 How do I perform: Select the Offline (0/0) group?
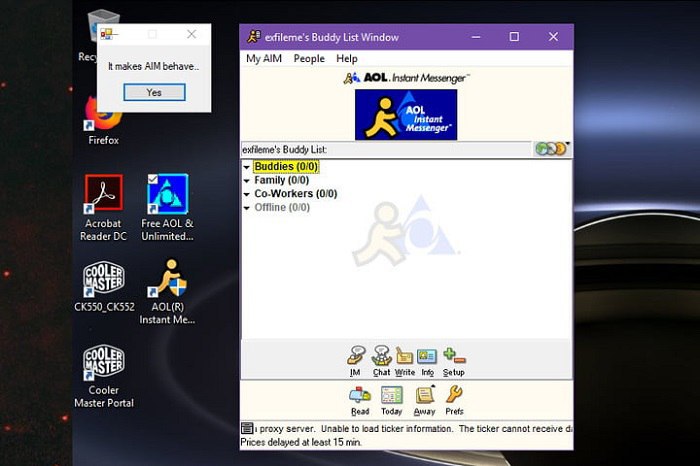pyautogui.click(x=282, y=208)
